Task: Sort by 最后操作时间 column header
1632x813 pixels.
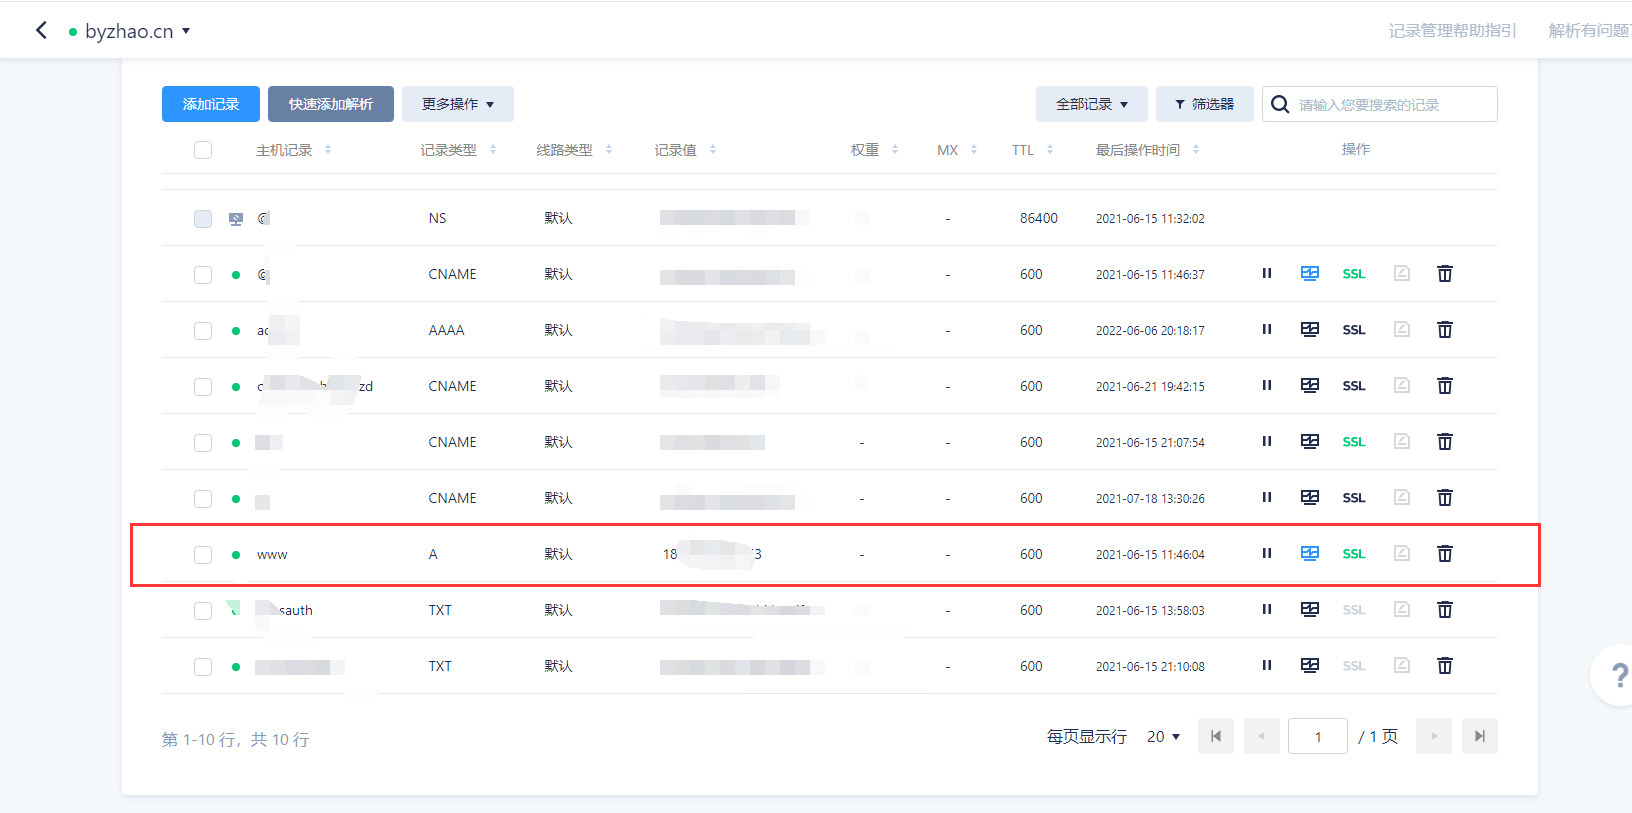Action: [1147, 150]
